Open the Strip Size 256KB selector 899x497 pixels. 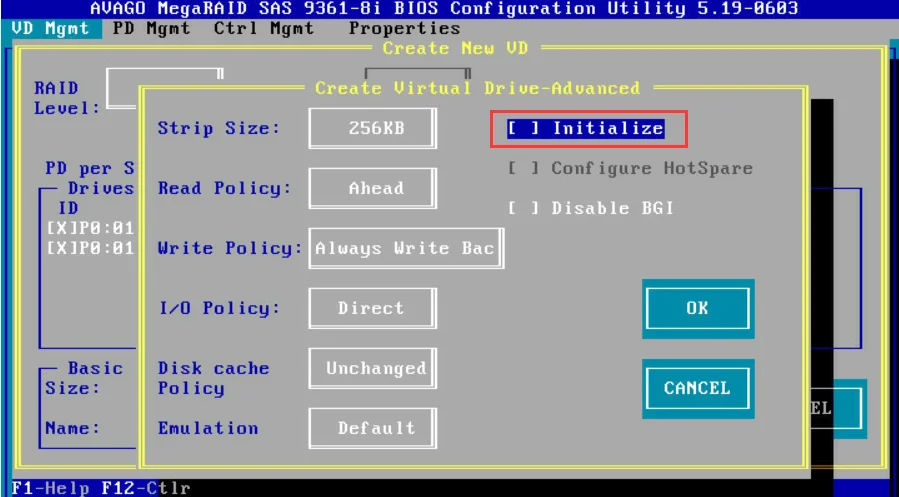(x=373, y=128)
